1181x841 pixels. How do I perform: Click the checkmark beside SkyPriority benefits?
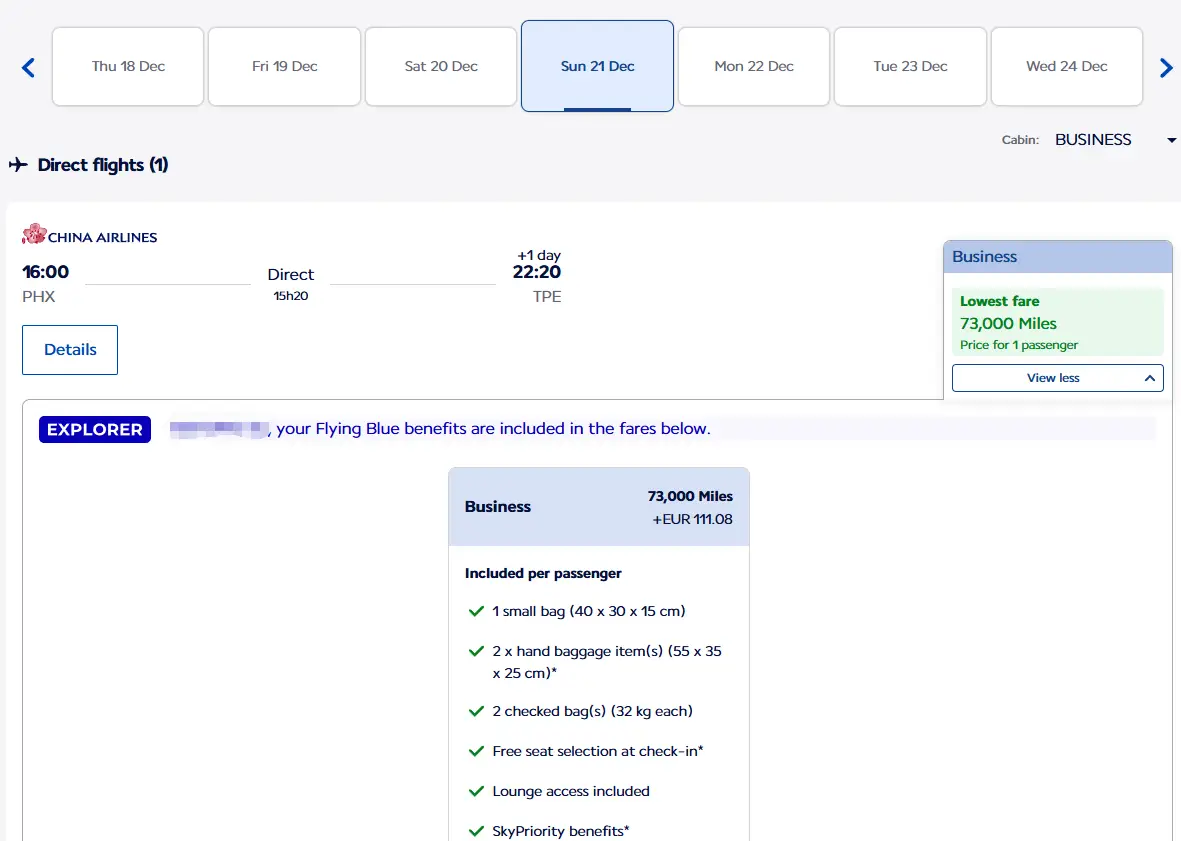[476, 831]
